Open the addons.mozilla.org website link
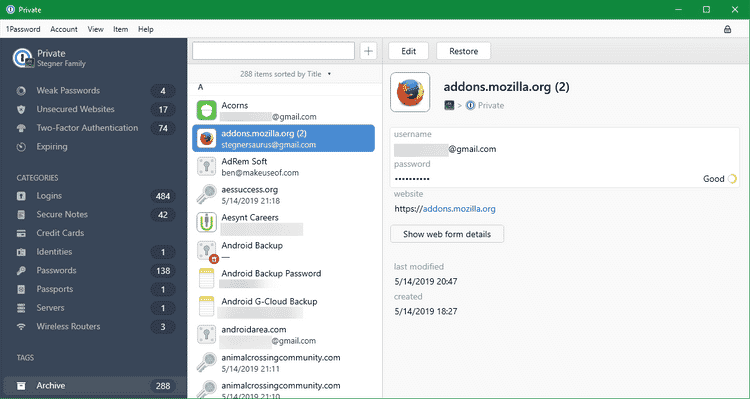The image size is (750, 399). click(459, 209)
